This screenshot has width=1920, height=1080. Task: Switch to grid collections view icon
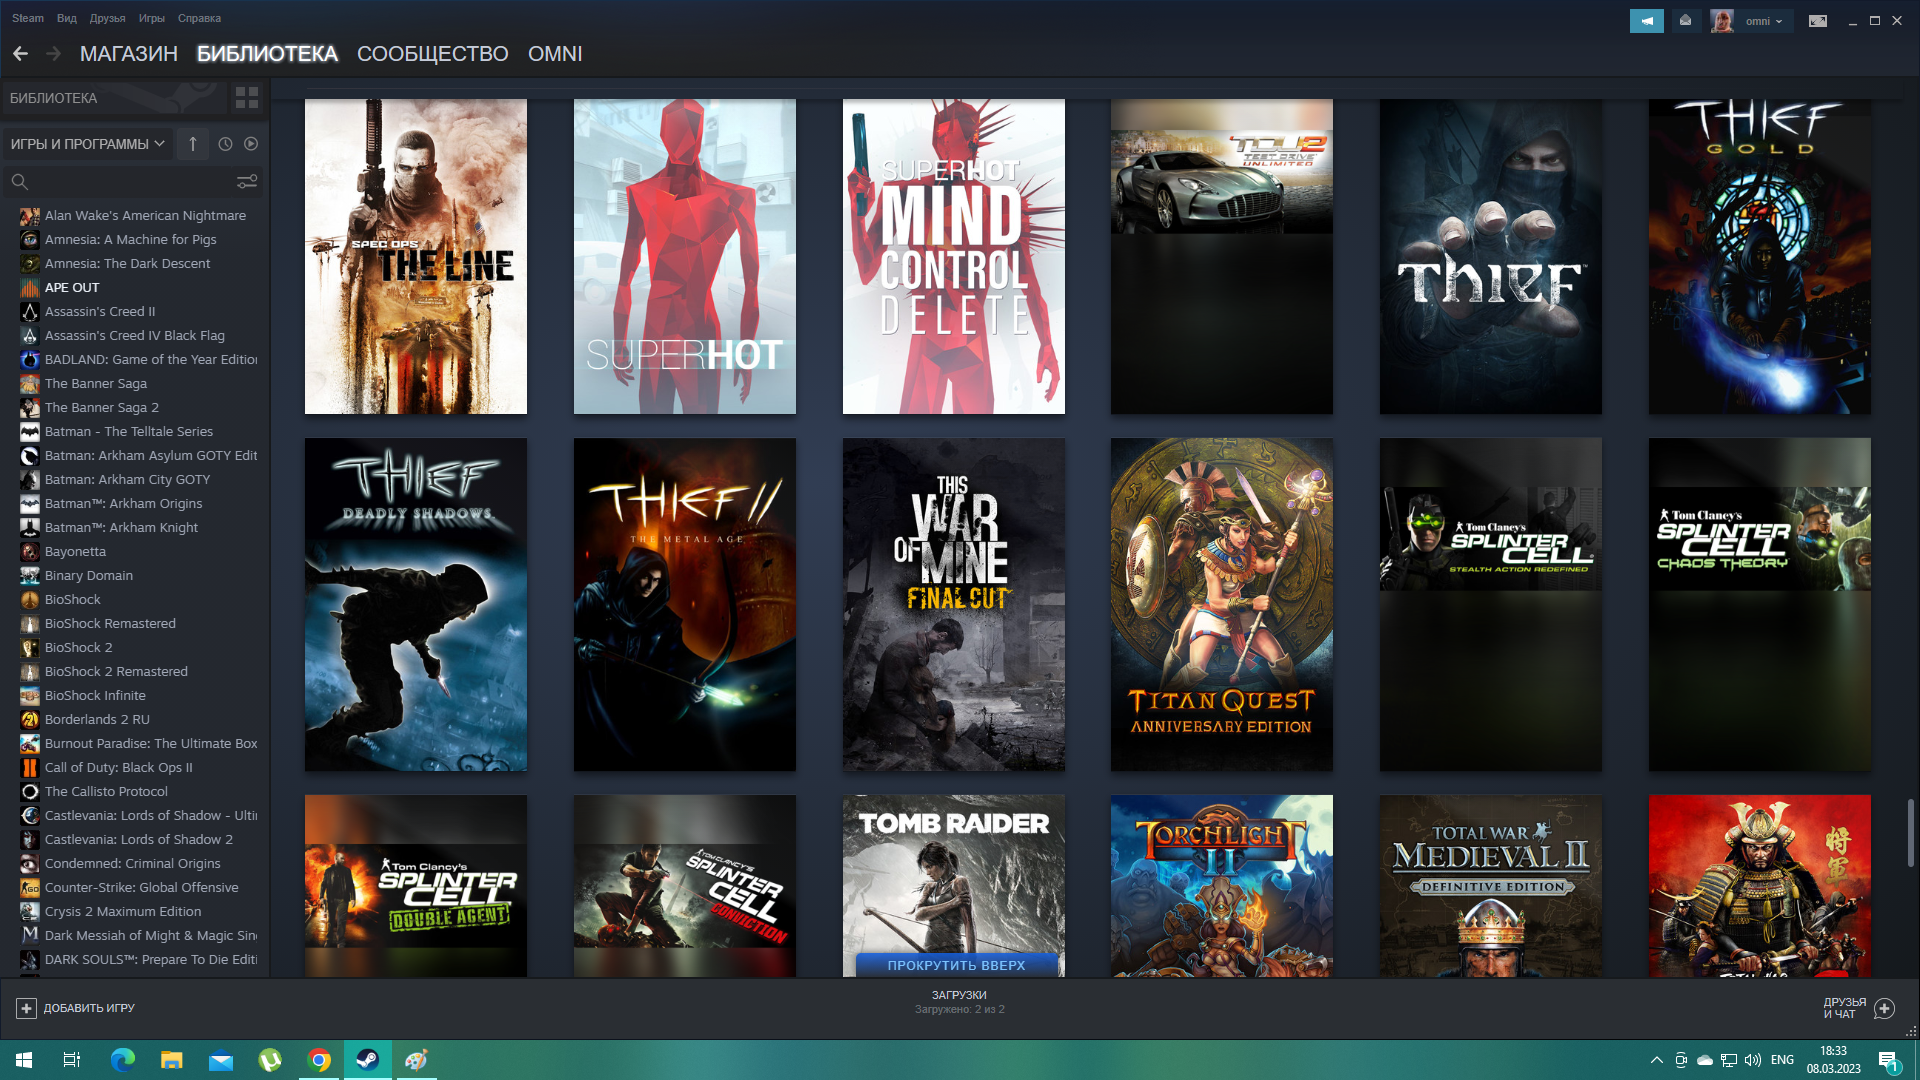[246, 98]
